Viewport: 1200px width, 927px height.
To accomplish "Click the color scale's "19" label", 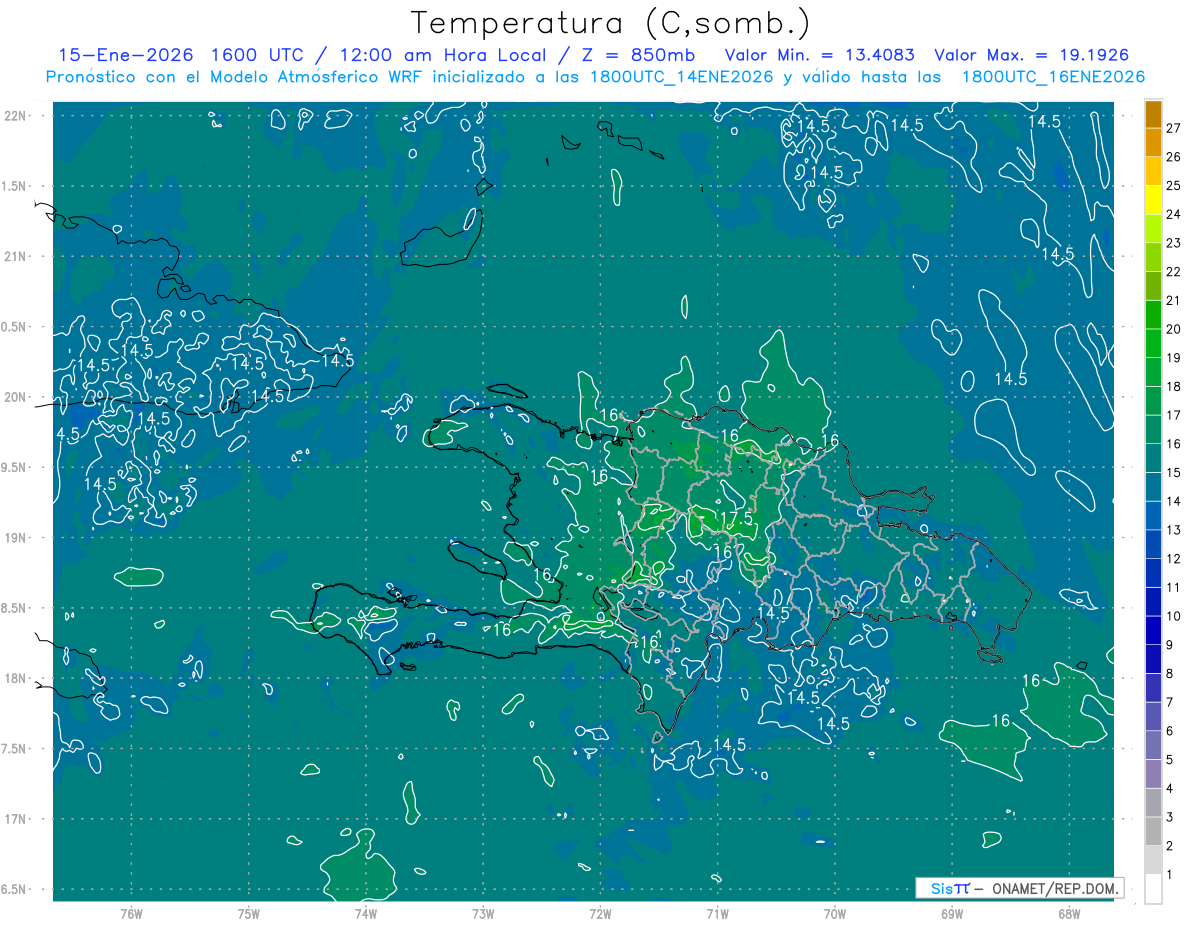I will tap(1175, 358).
